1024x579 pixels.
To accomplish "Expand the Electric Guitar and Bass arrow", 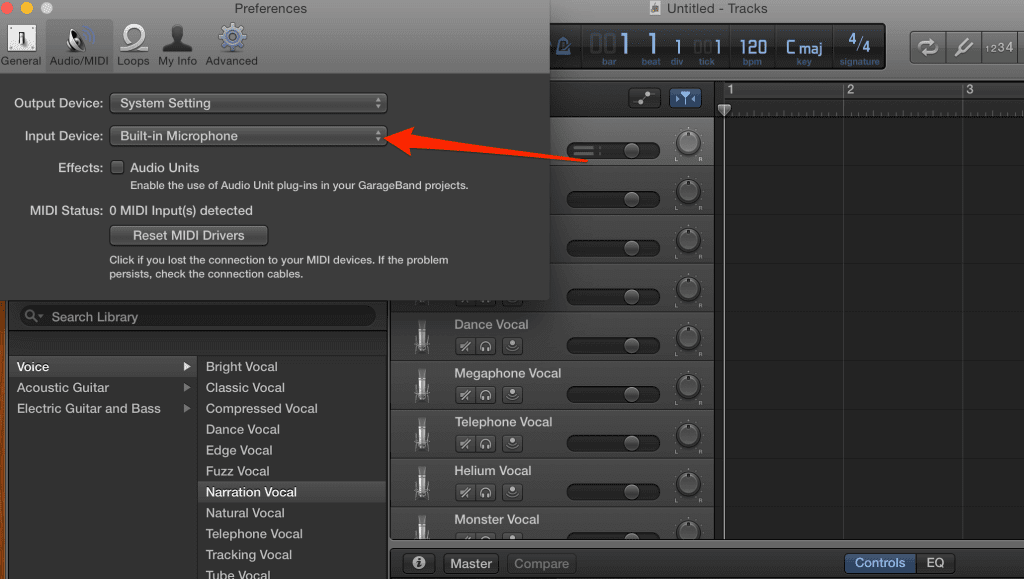I will [x=187, y=409].
